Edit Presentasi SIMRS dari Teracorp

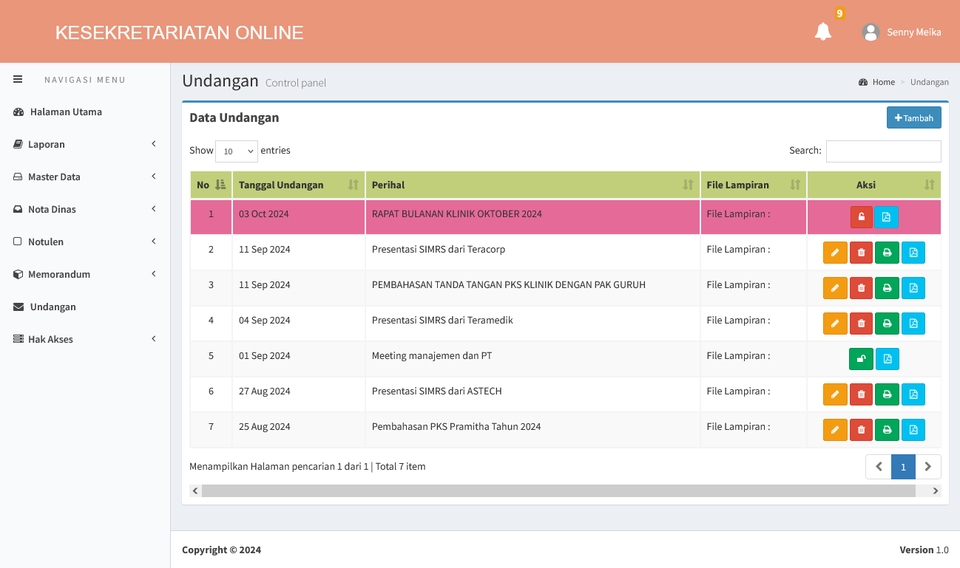click(834, 252)
